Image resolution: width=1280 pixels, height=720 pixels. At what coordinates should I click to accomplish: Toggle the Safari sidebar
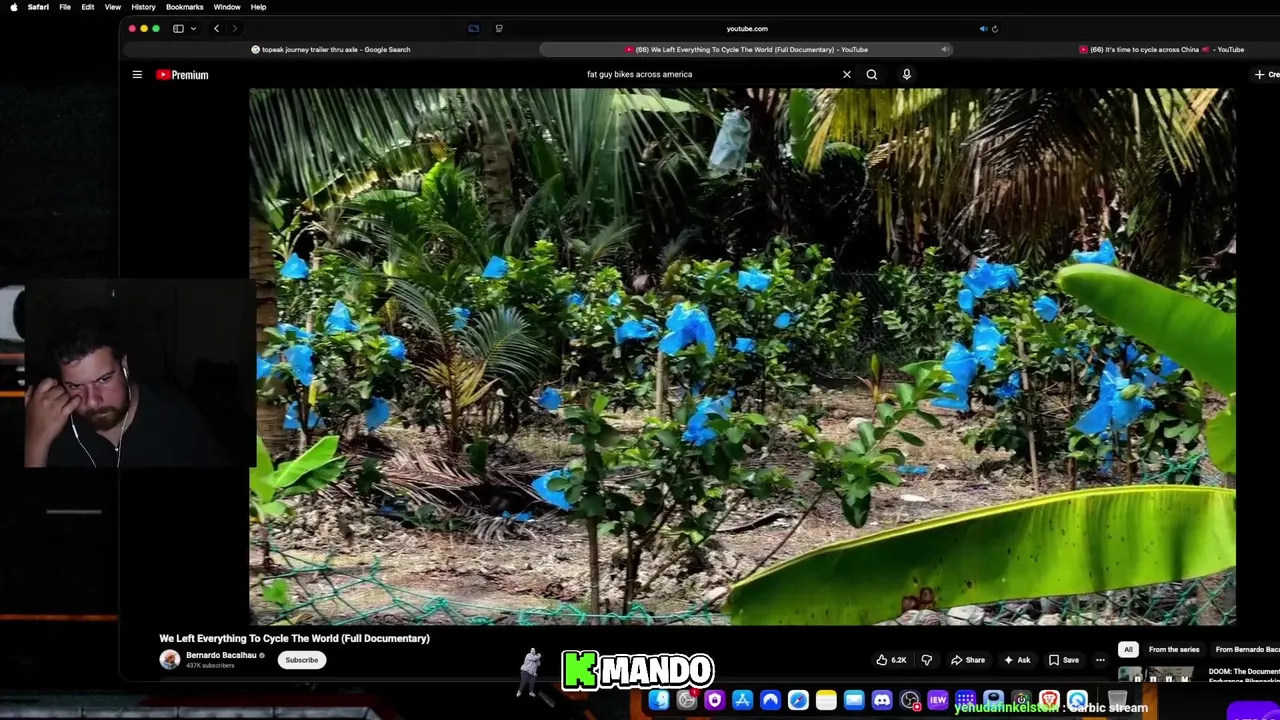point(178,29)
